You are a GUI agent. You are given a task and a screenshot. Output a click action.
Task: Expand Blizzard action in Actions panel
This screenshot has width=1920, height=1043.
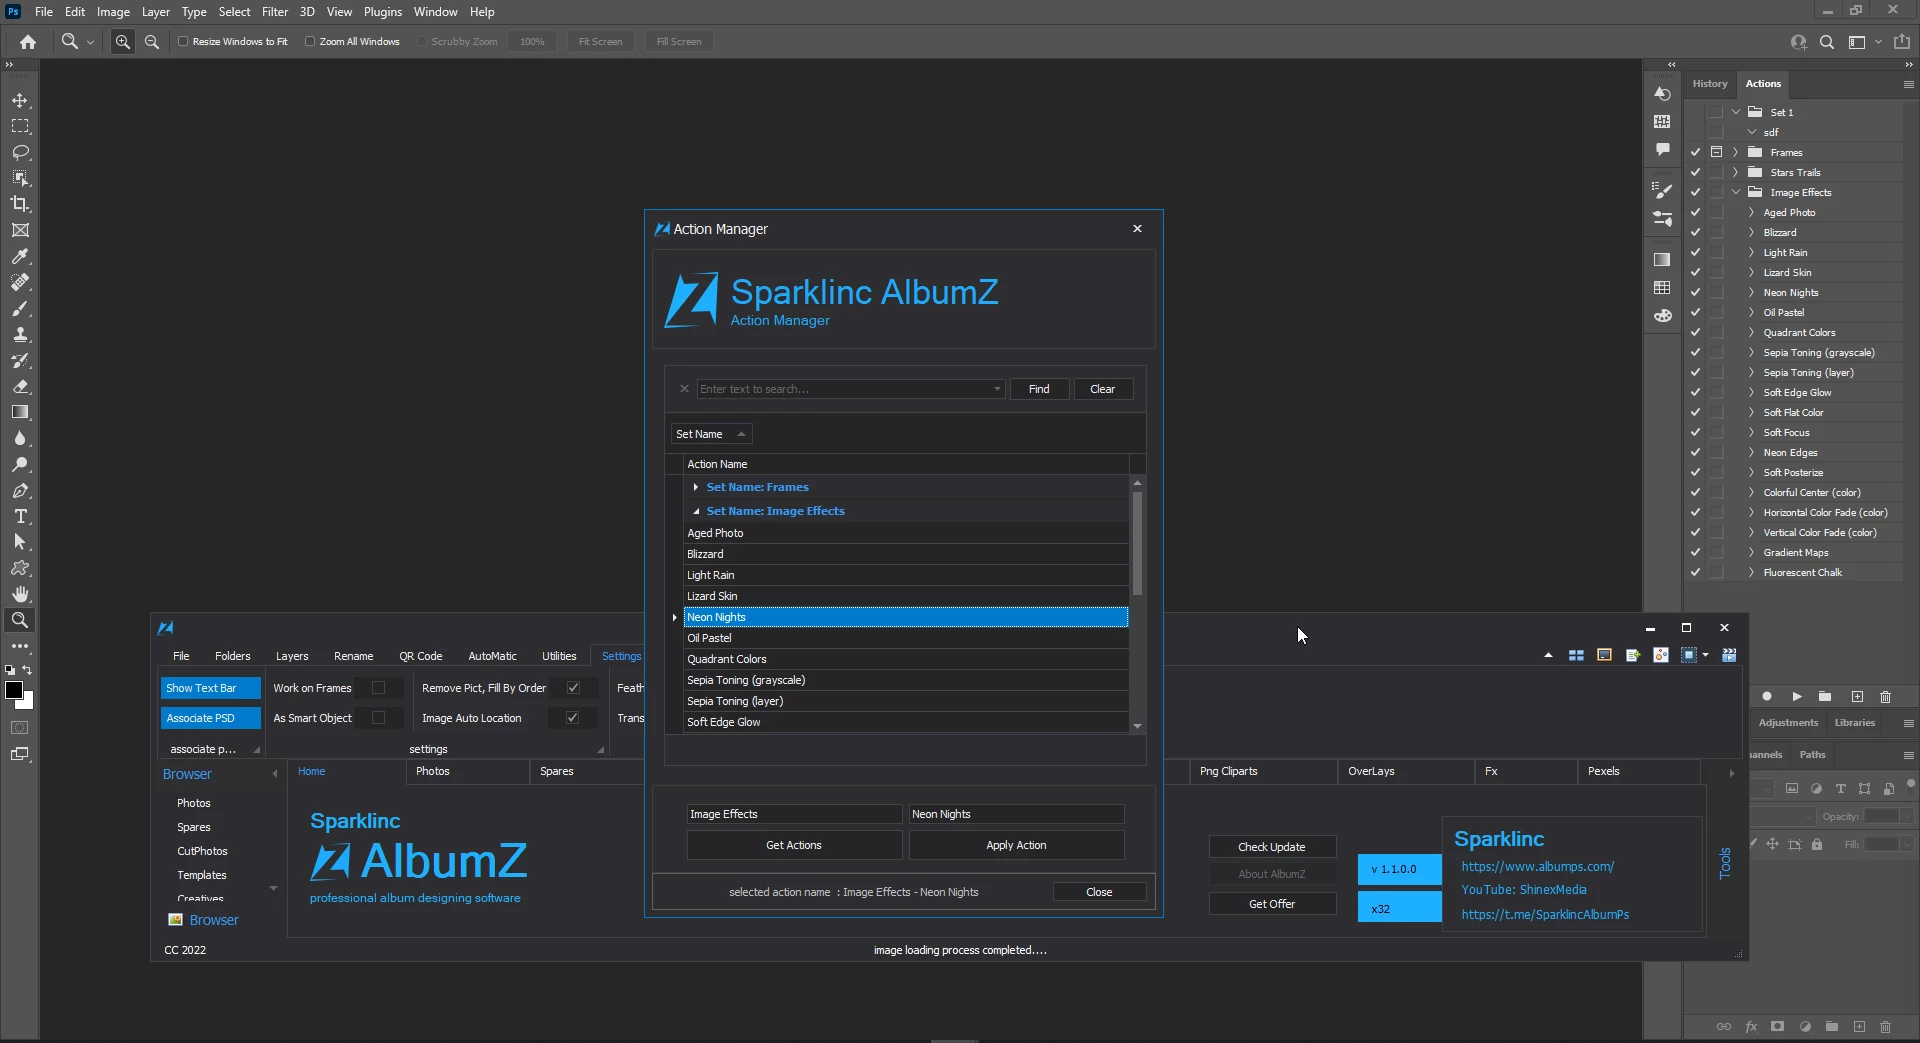[x=1751, y=232]
